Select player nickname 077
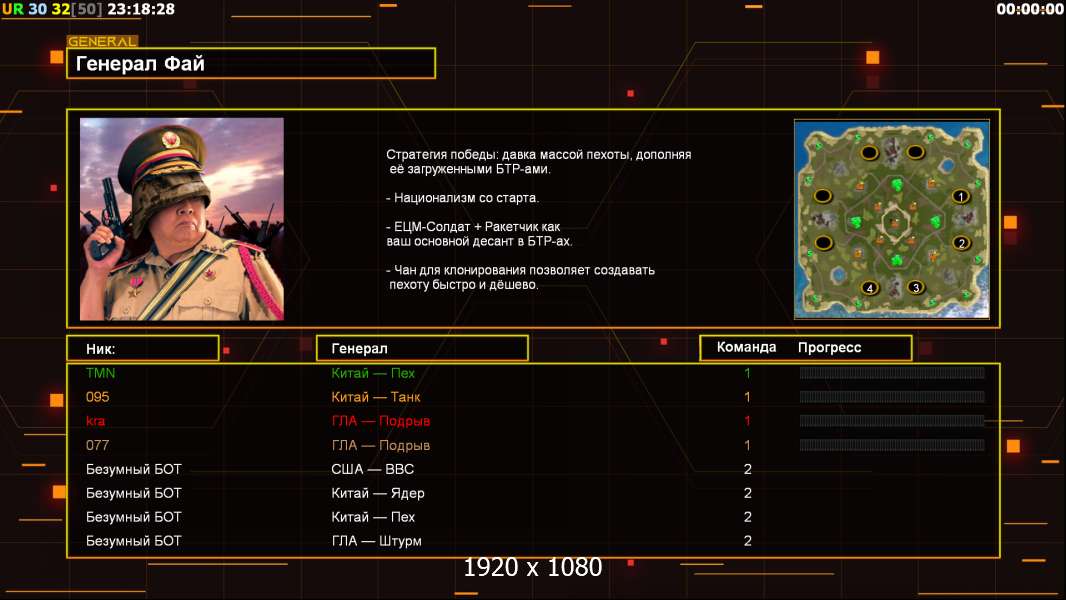The height and width of the screenshot is (600, 1066). pos(97,445)
